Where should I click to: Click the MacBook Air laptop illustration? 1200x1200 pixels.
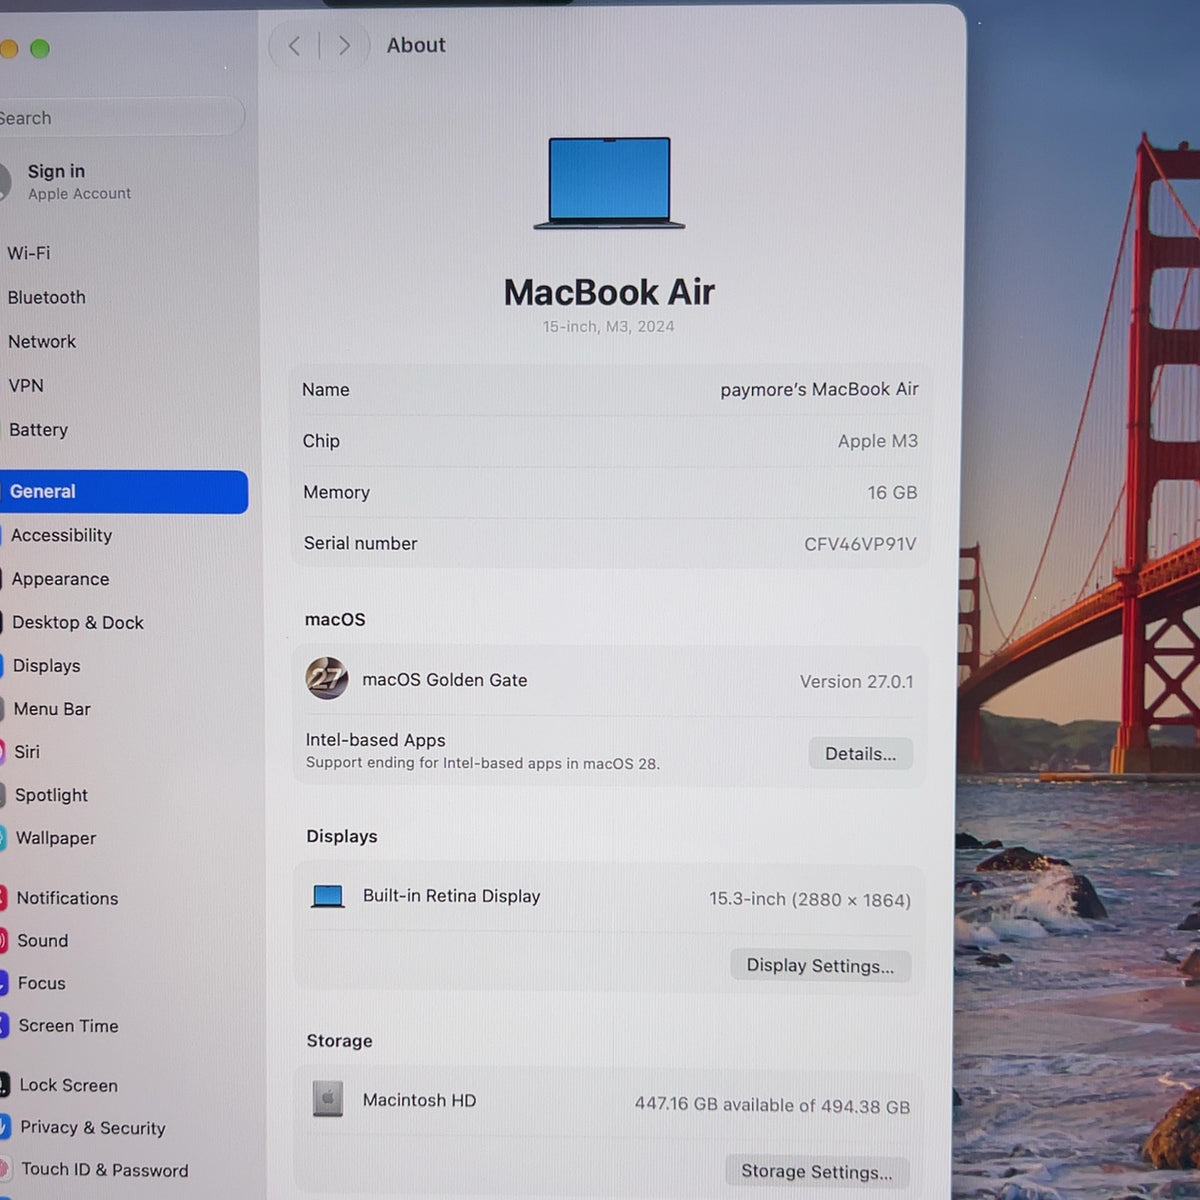coord(609,183)
